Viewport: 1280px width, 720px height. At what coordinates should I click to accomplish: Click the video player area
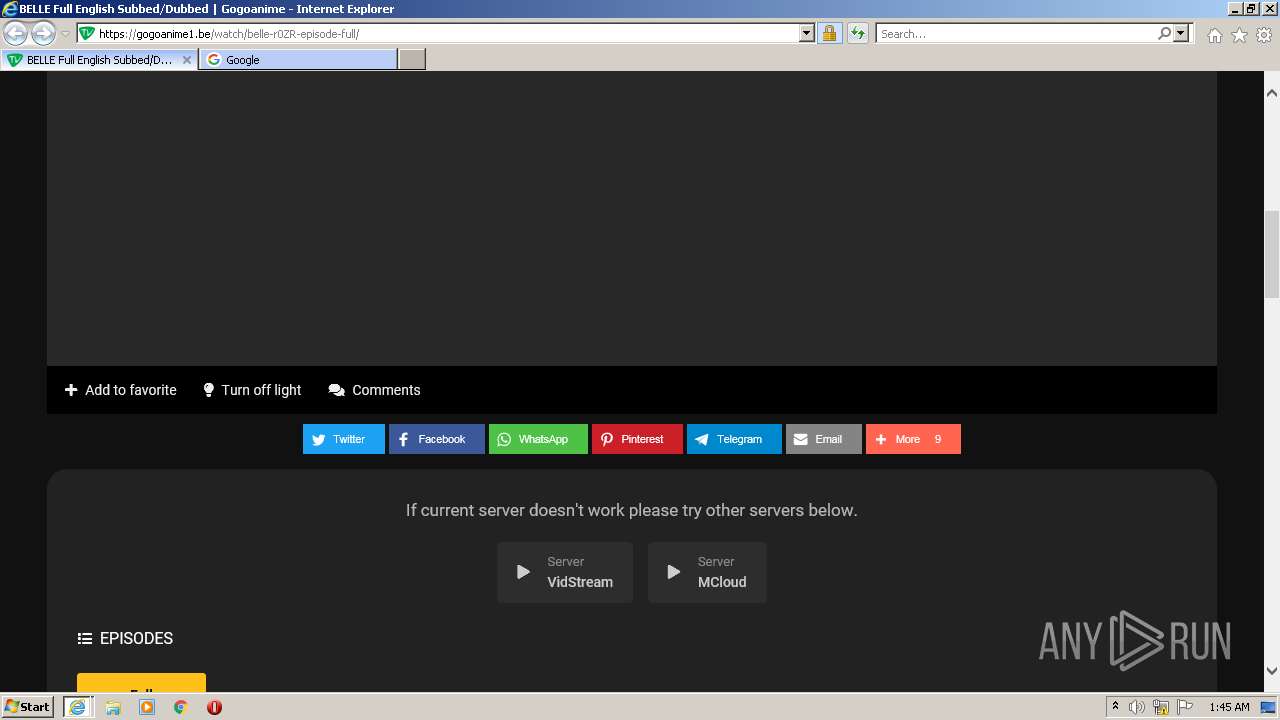coord(632,219)
